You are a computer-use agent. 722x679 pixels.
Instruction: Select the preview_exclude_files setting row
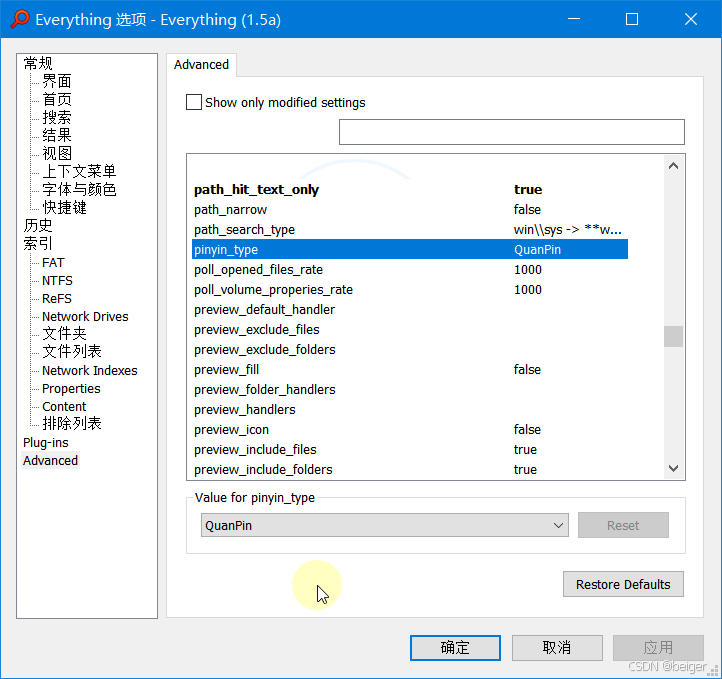tap(410, 330)
